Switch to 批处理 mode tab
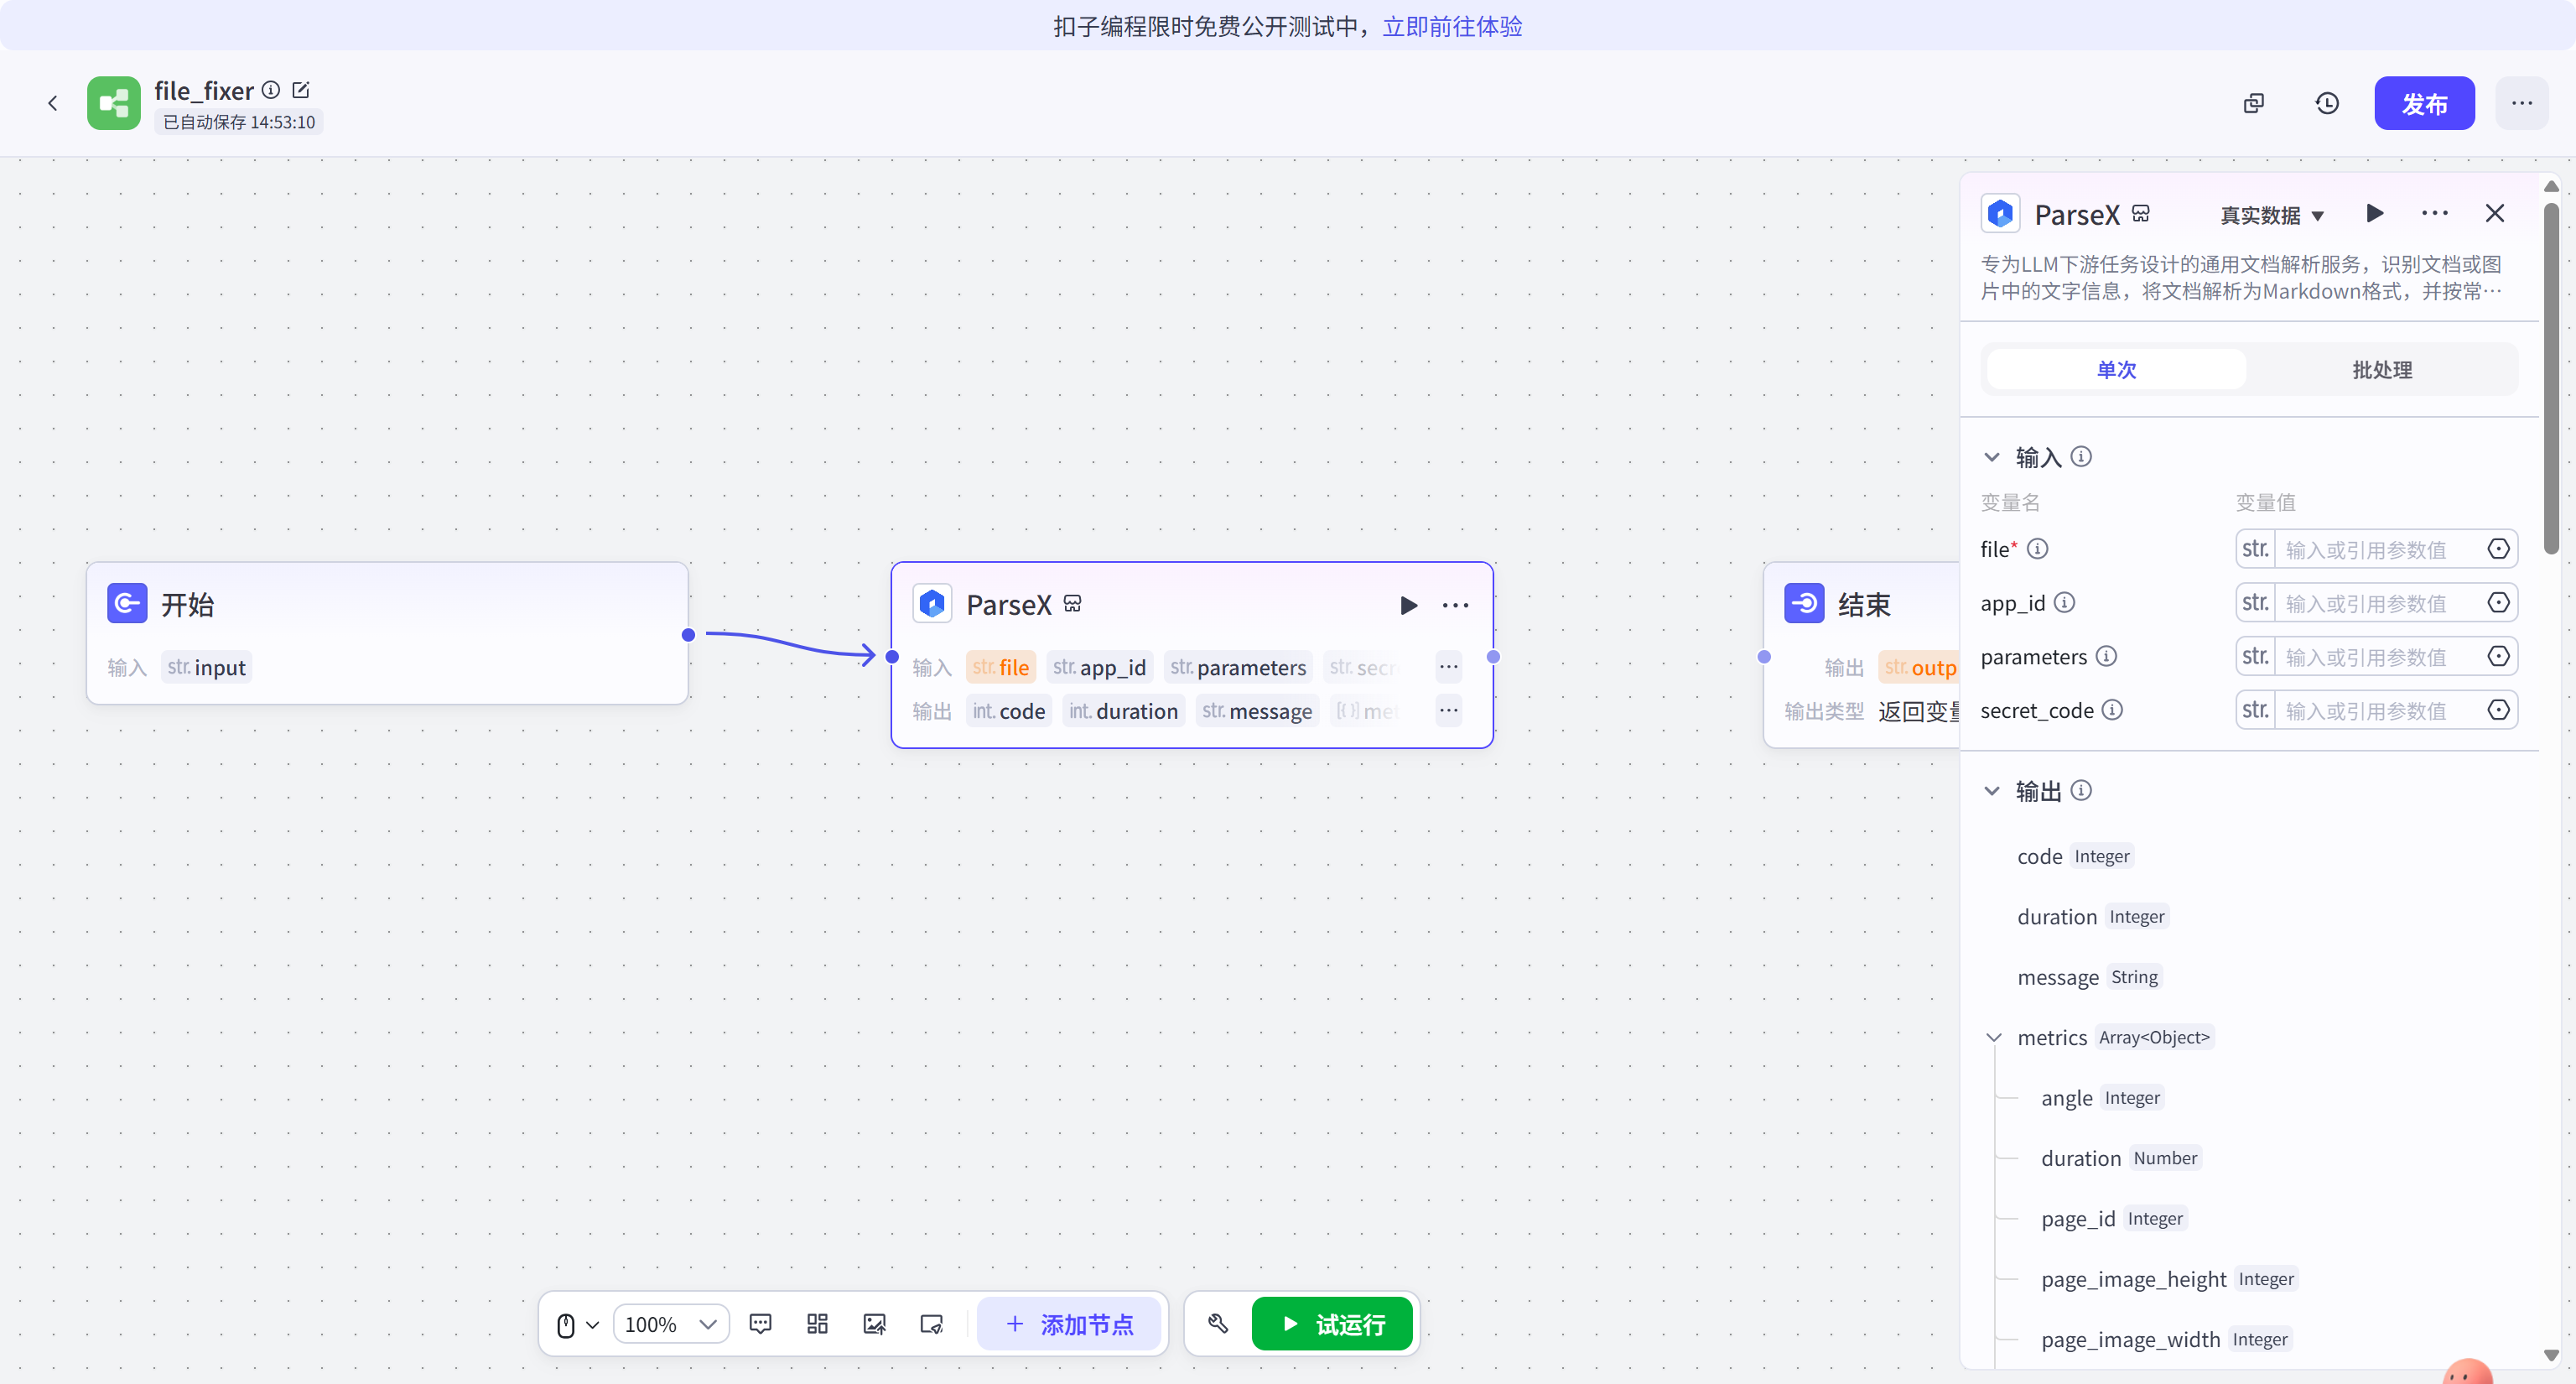 click(x=2381, y=370)
